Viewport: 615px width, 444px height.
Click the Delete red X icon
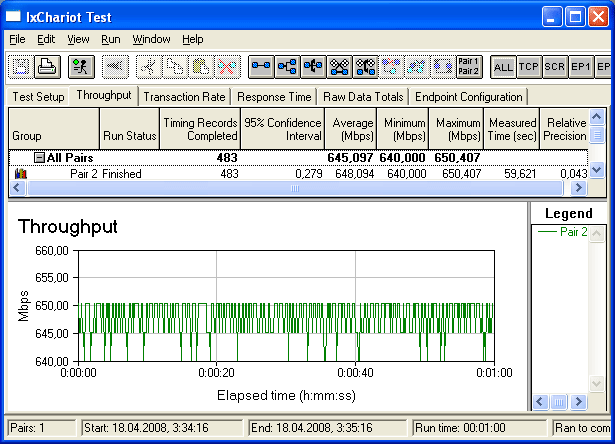[227, 67]
